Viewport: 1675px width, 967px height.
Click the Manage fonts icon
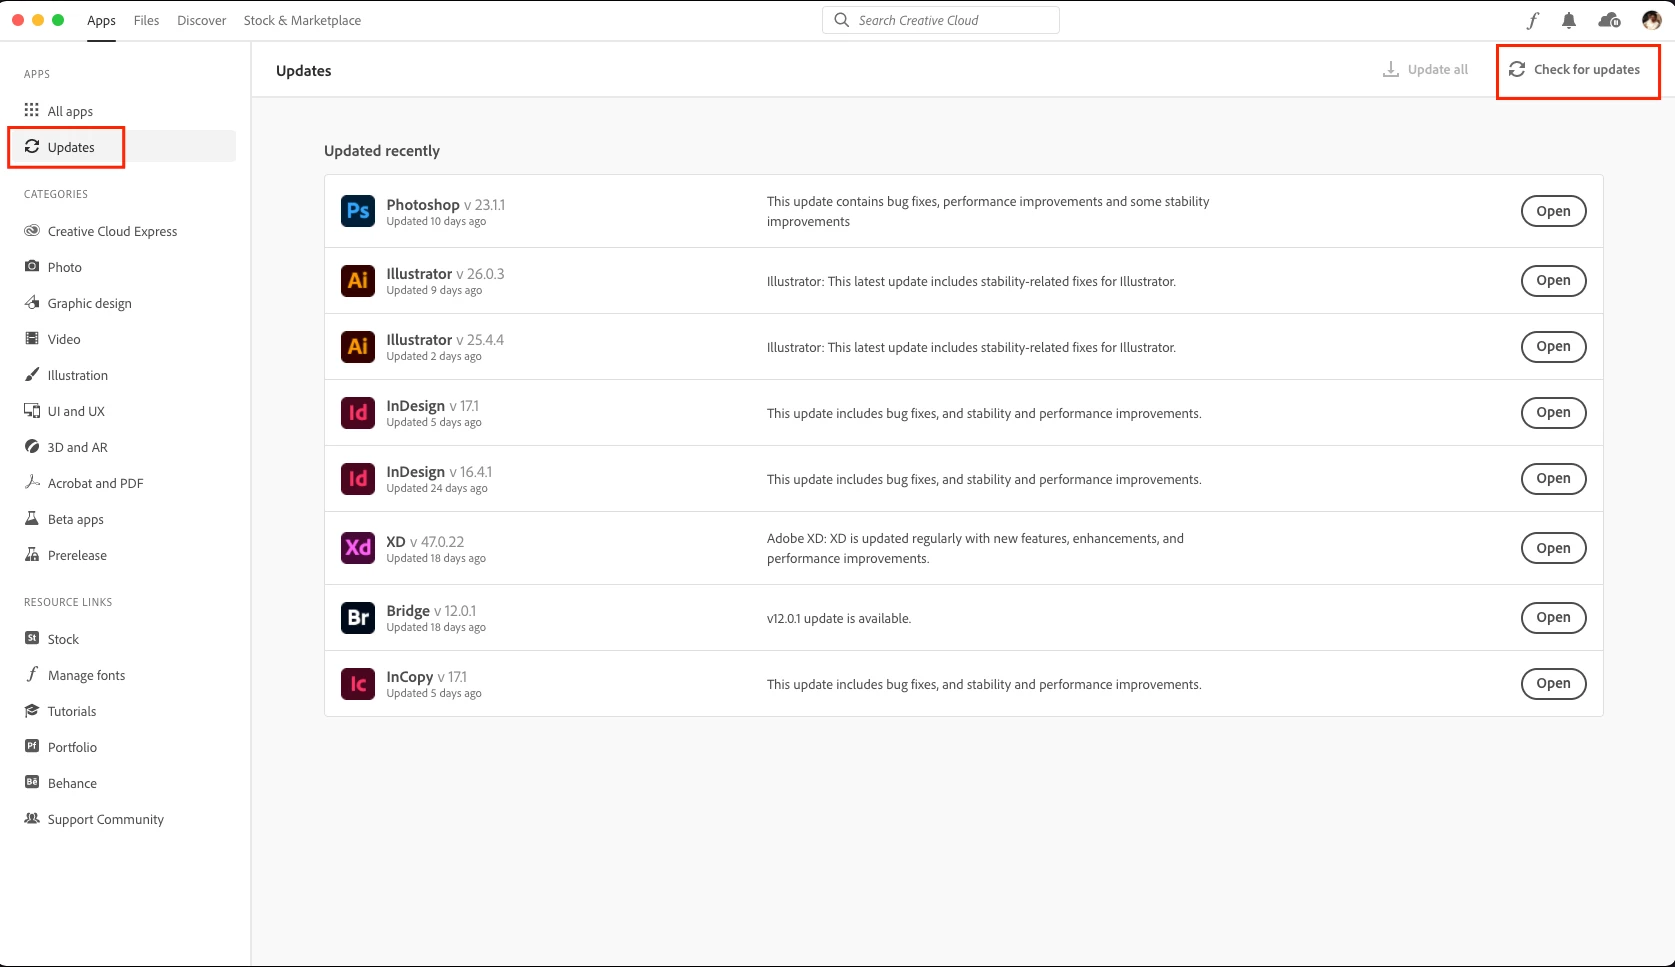pyautogui.click(x=32, y=674)
